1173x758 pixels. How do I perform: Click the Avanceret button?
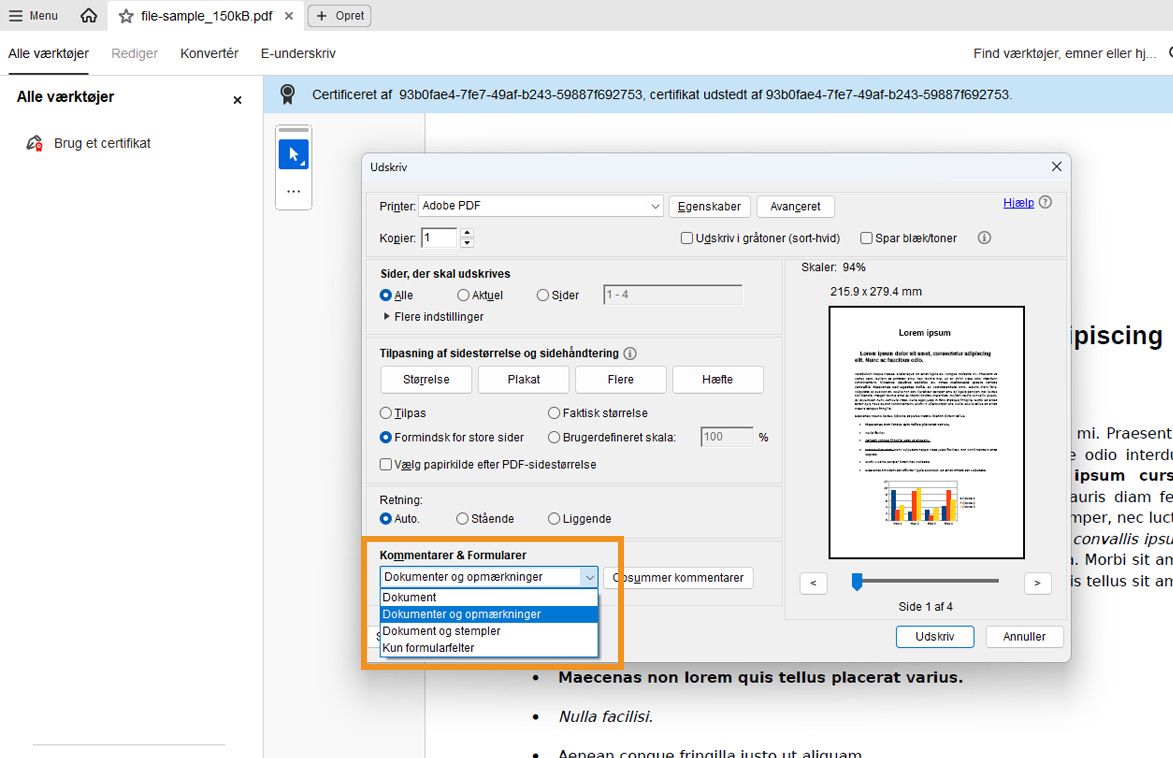795,207
